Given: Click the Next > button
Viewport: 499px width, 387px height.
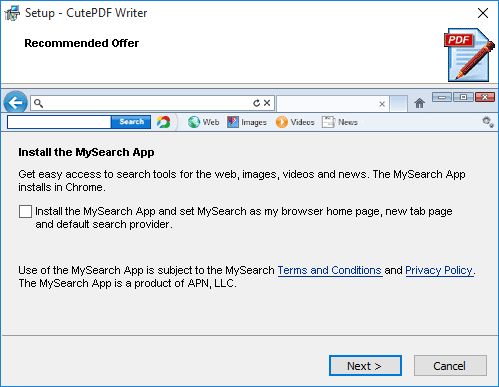Looking at the screenshot, I should [x=365, y=366].
